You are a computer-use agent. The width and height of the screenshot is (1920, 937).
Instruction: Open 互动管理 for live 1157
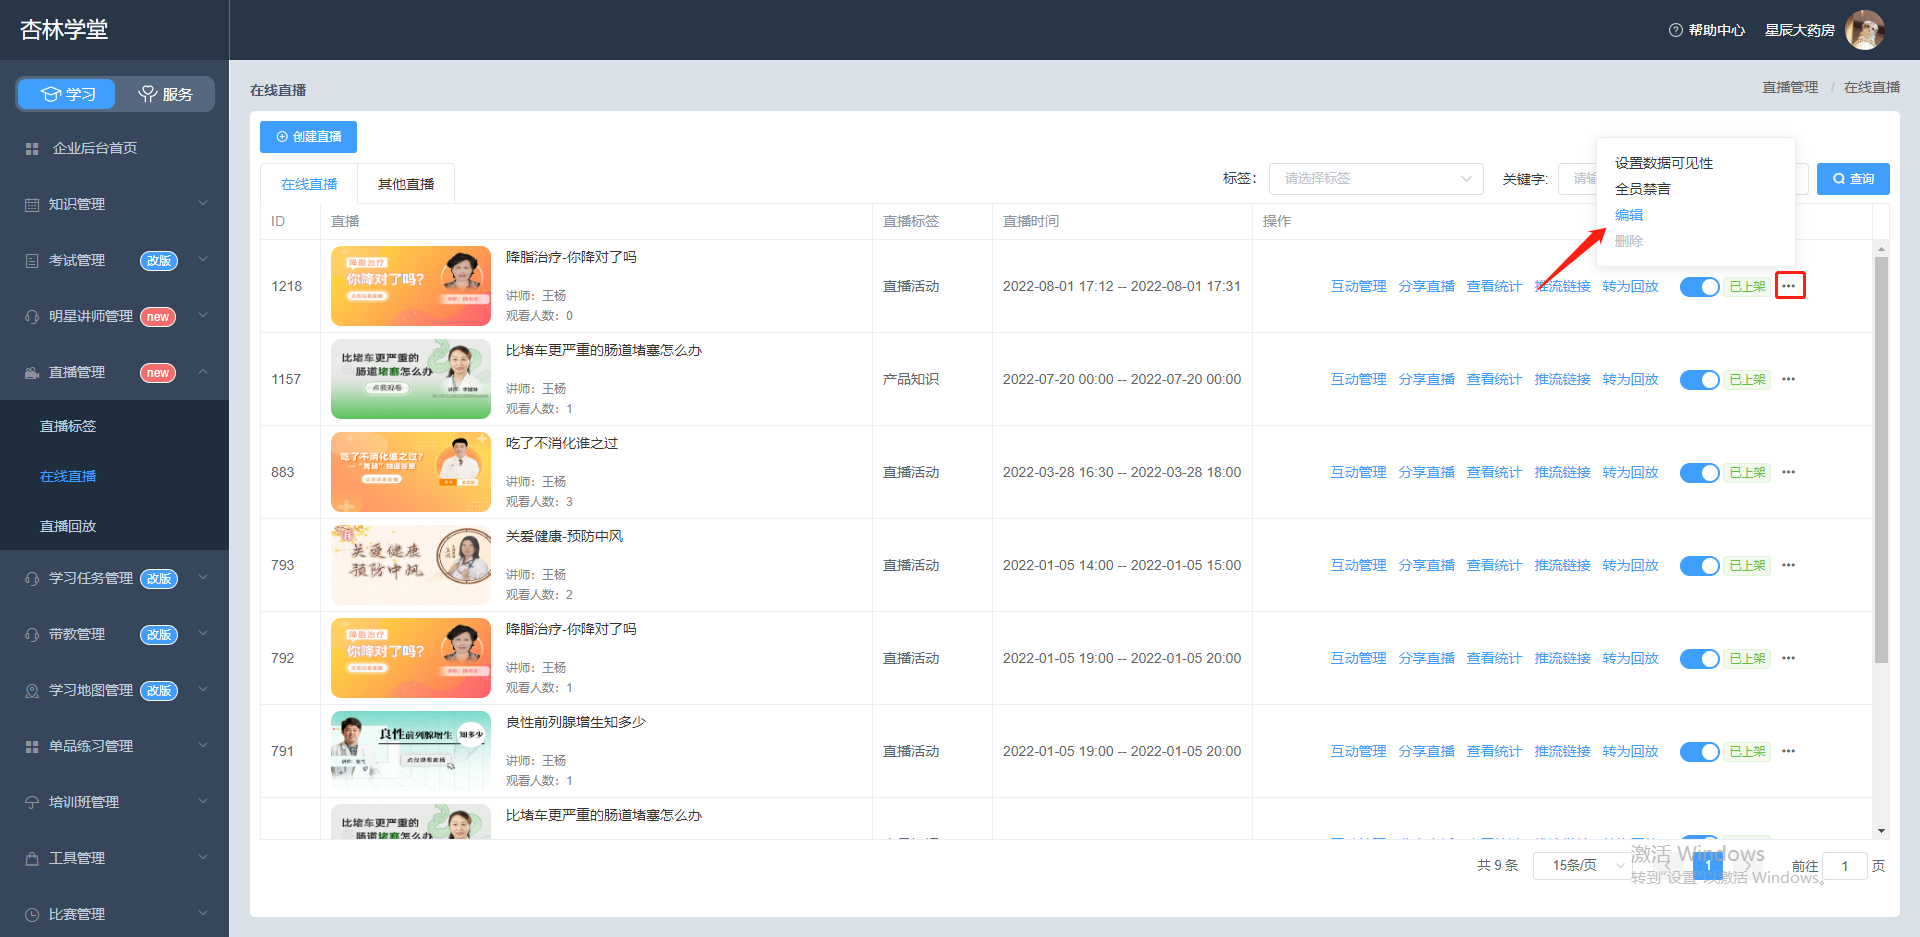1358,379
